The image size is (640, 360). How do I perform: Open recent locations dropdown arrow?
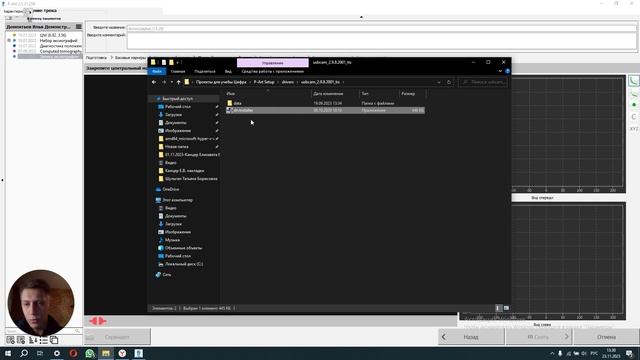[171, 82]
